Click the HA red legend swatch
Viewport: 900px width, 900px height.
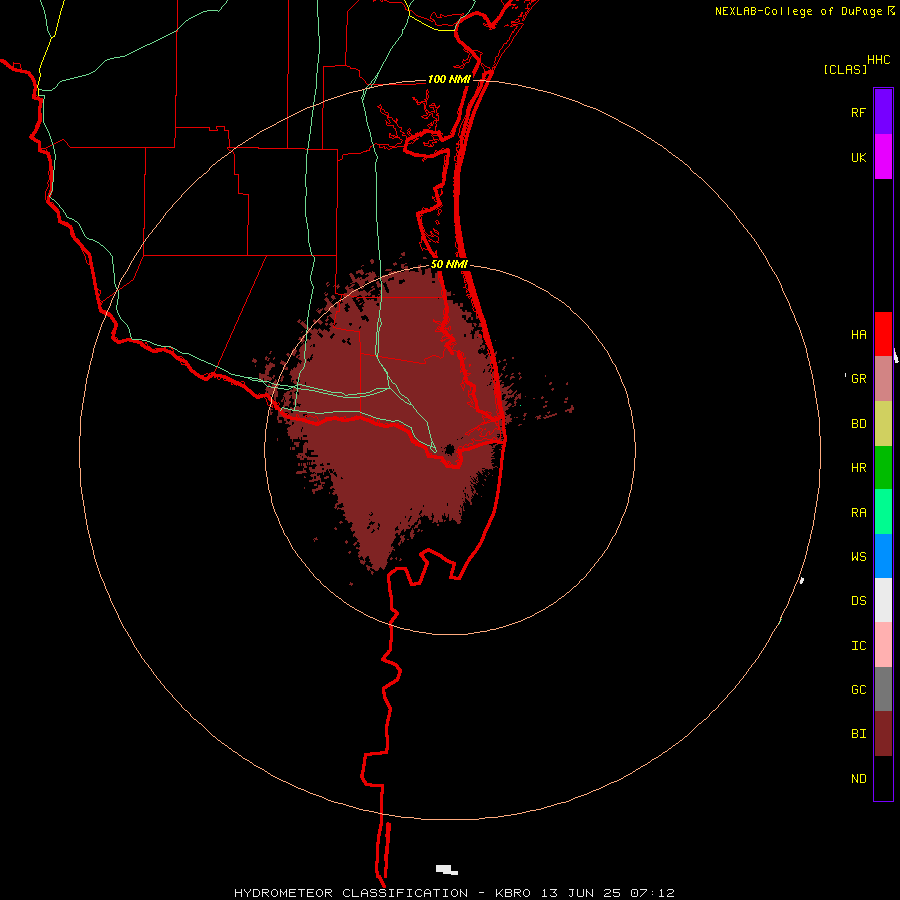coord(883,334)
